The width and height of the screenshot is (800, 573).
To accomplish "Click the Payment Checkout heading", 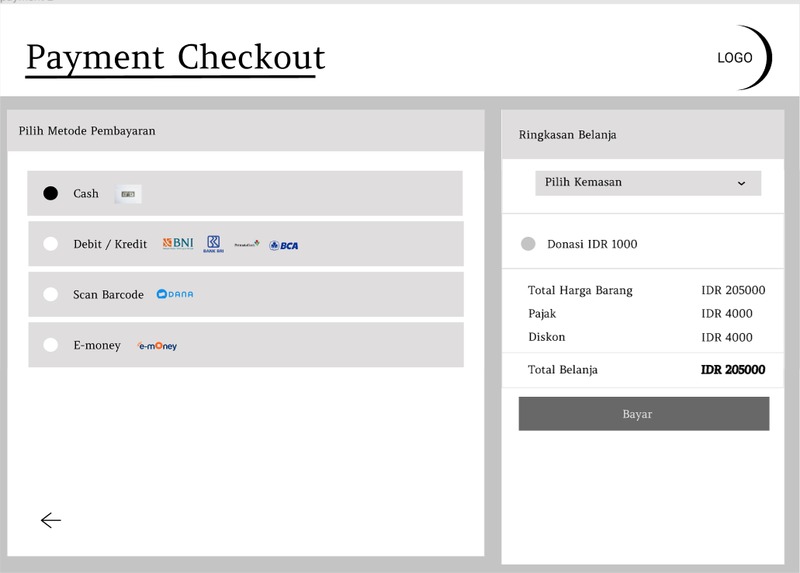I will click(176, 58).
